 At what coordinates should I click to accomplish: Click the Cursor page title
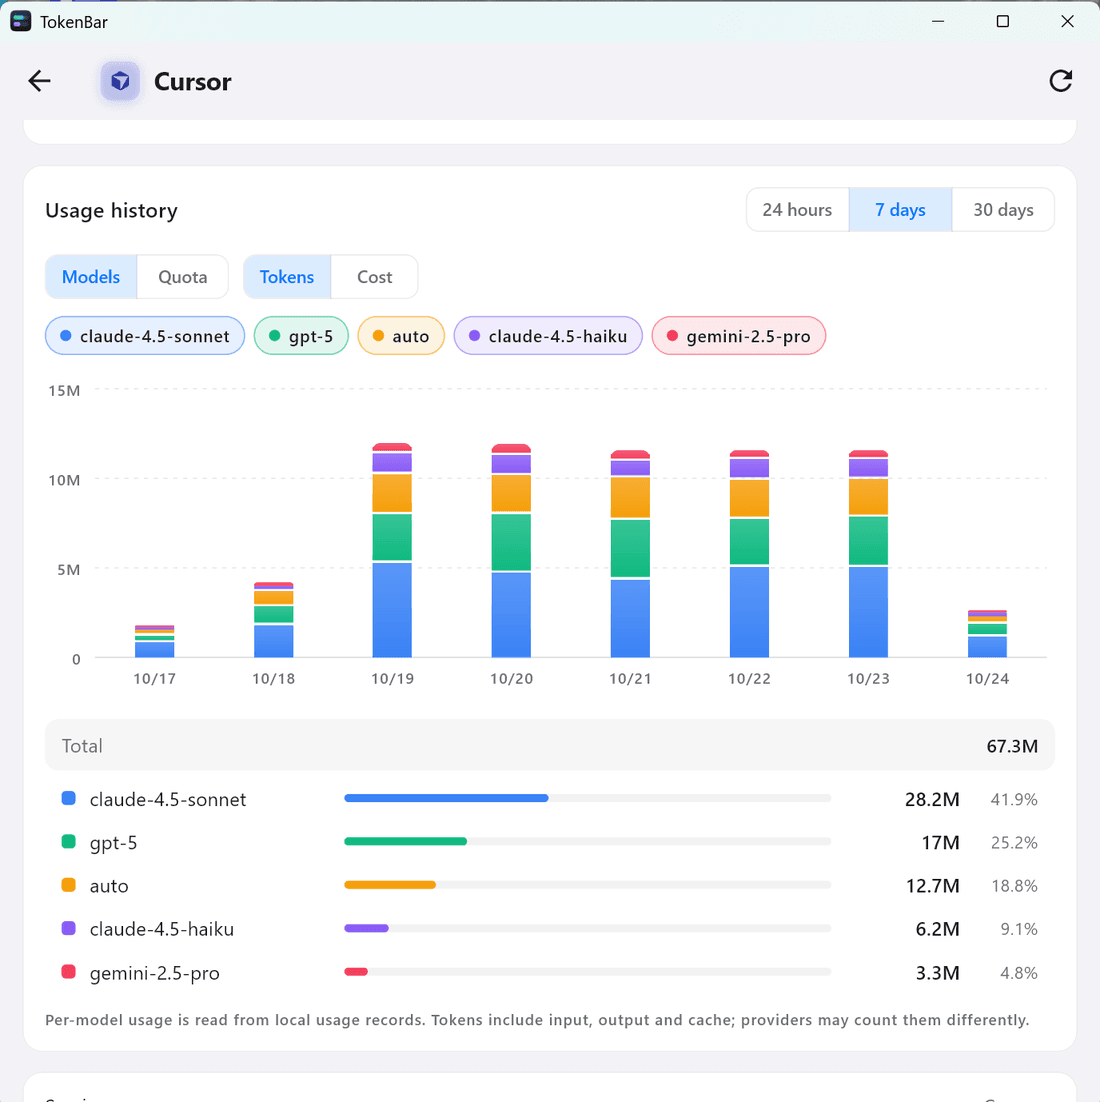(x=193, y=82)
